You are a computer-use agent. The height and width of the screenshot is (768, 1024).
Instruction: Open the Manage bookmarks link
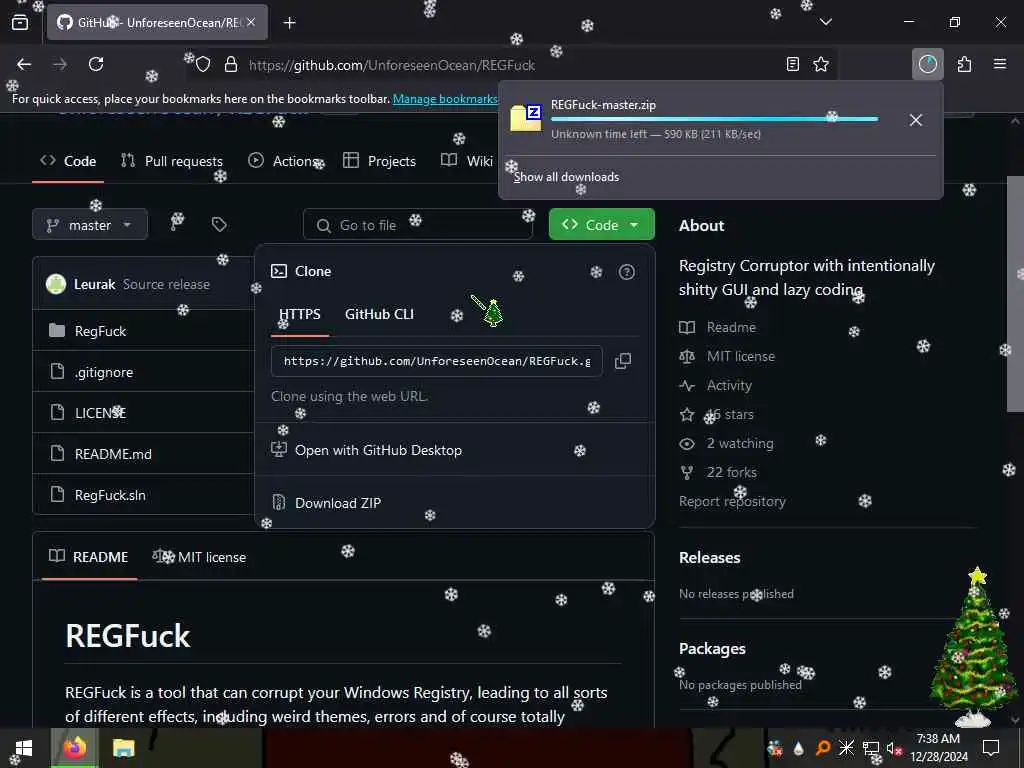(x=445, y=99)
